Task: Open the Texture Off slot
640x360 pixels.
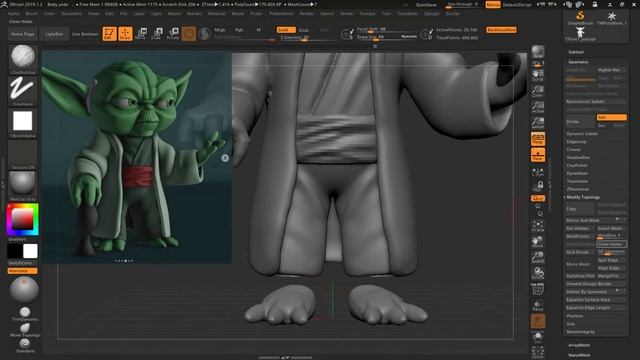Action: (23, 154)
